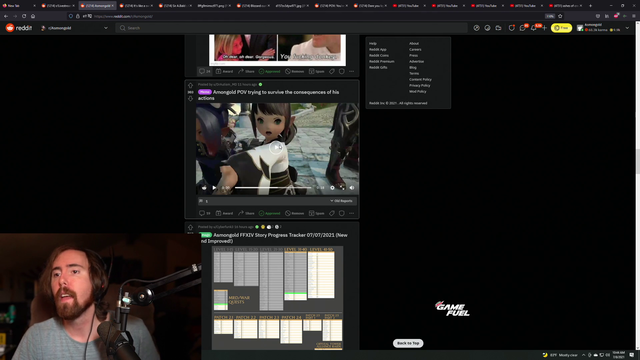Open the taskbar clock and date
Viewport: 640px width, 360px height.
pyautogui.click(x=618, y=355)
